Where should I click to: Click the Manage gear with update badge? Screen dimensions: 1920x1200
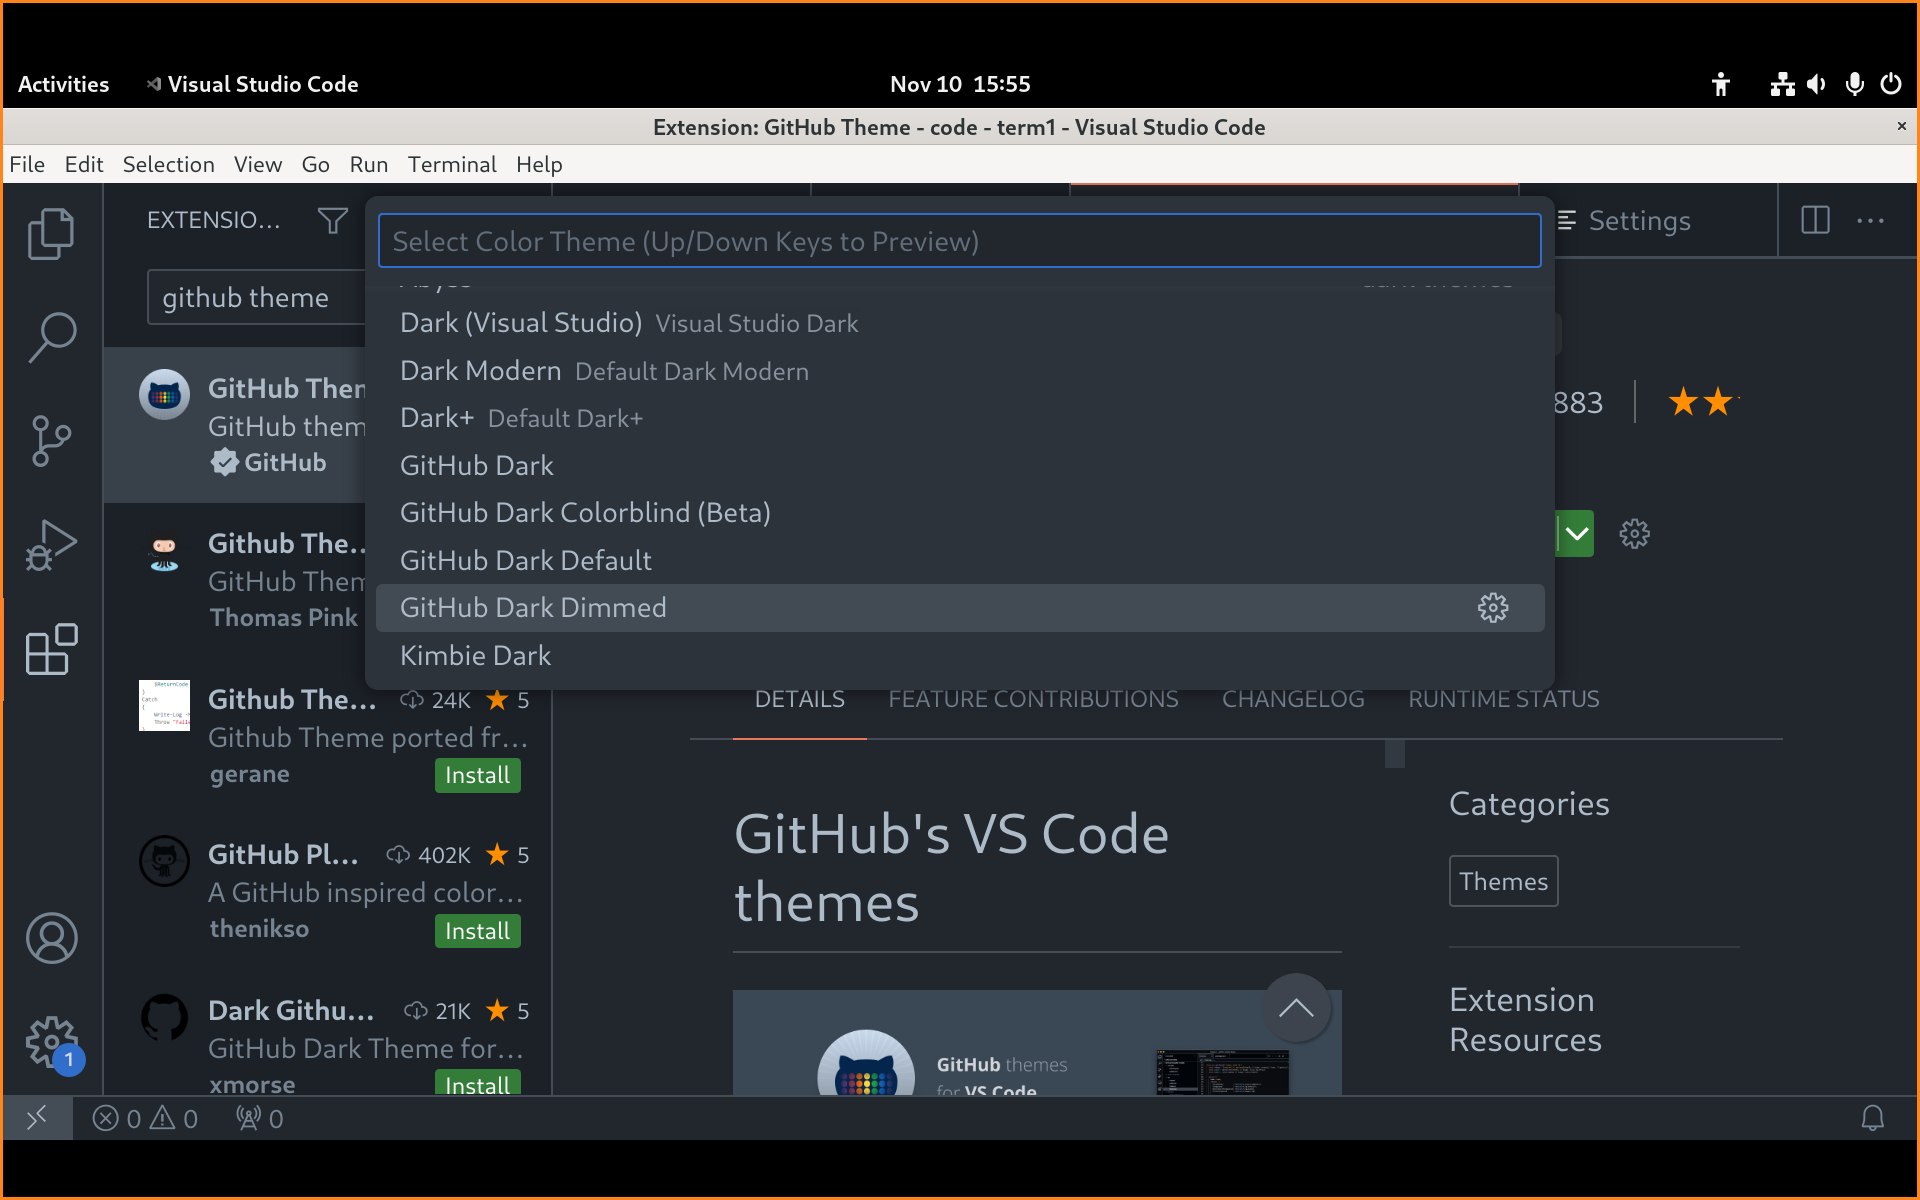(51, 1042)
